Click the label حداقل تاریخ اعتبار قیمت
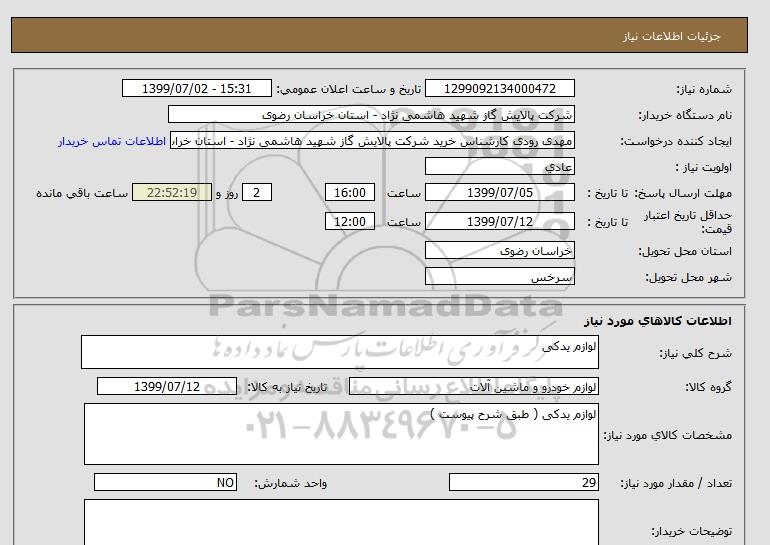 point(688,222)
